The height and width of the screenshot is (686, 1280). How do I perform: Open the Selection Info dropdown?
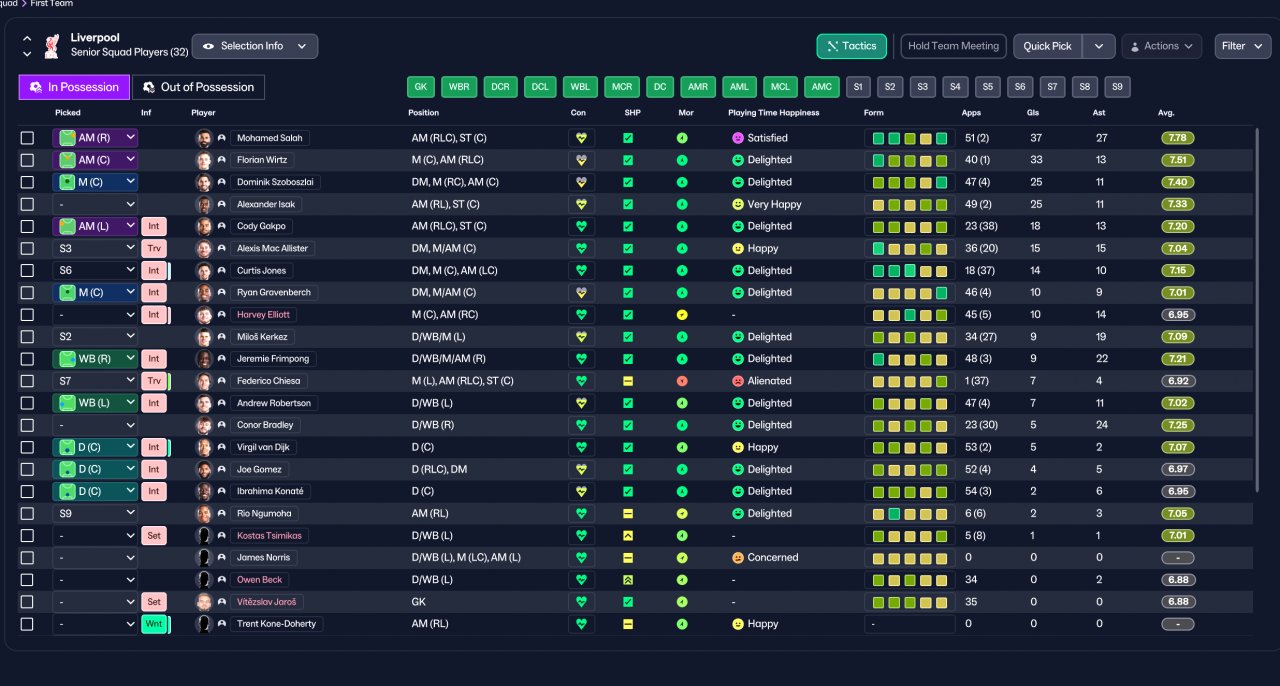coord(255,46)
